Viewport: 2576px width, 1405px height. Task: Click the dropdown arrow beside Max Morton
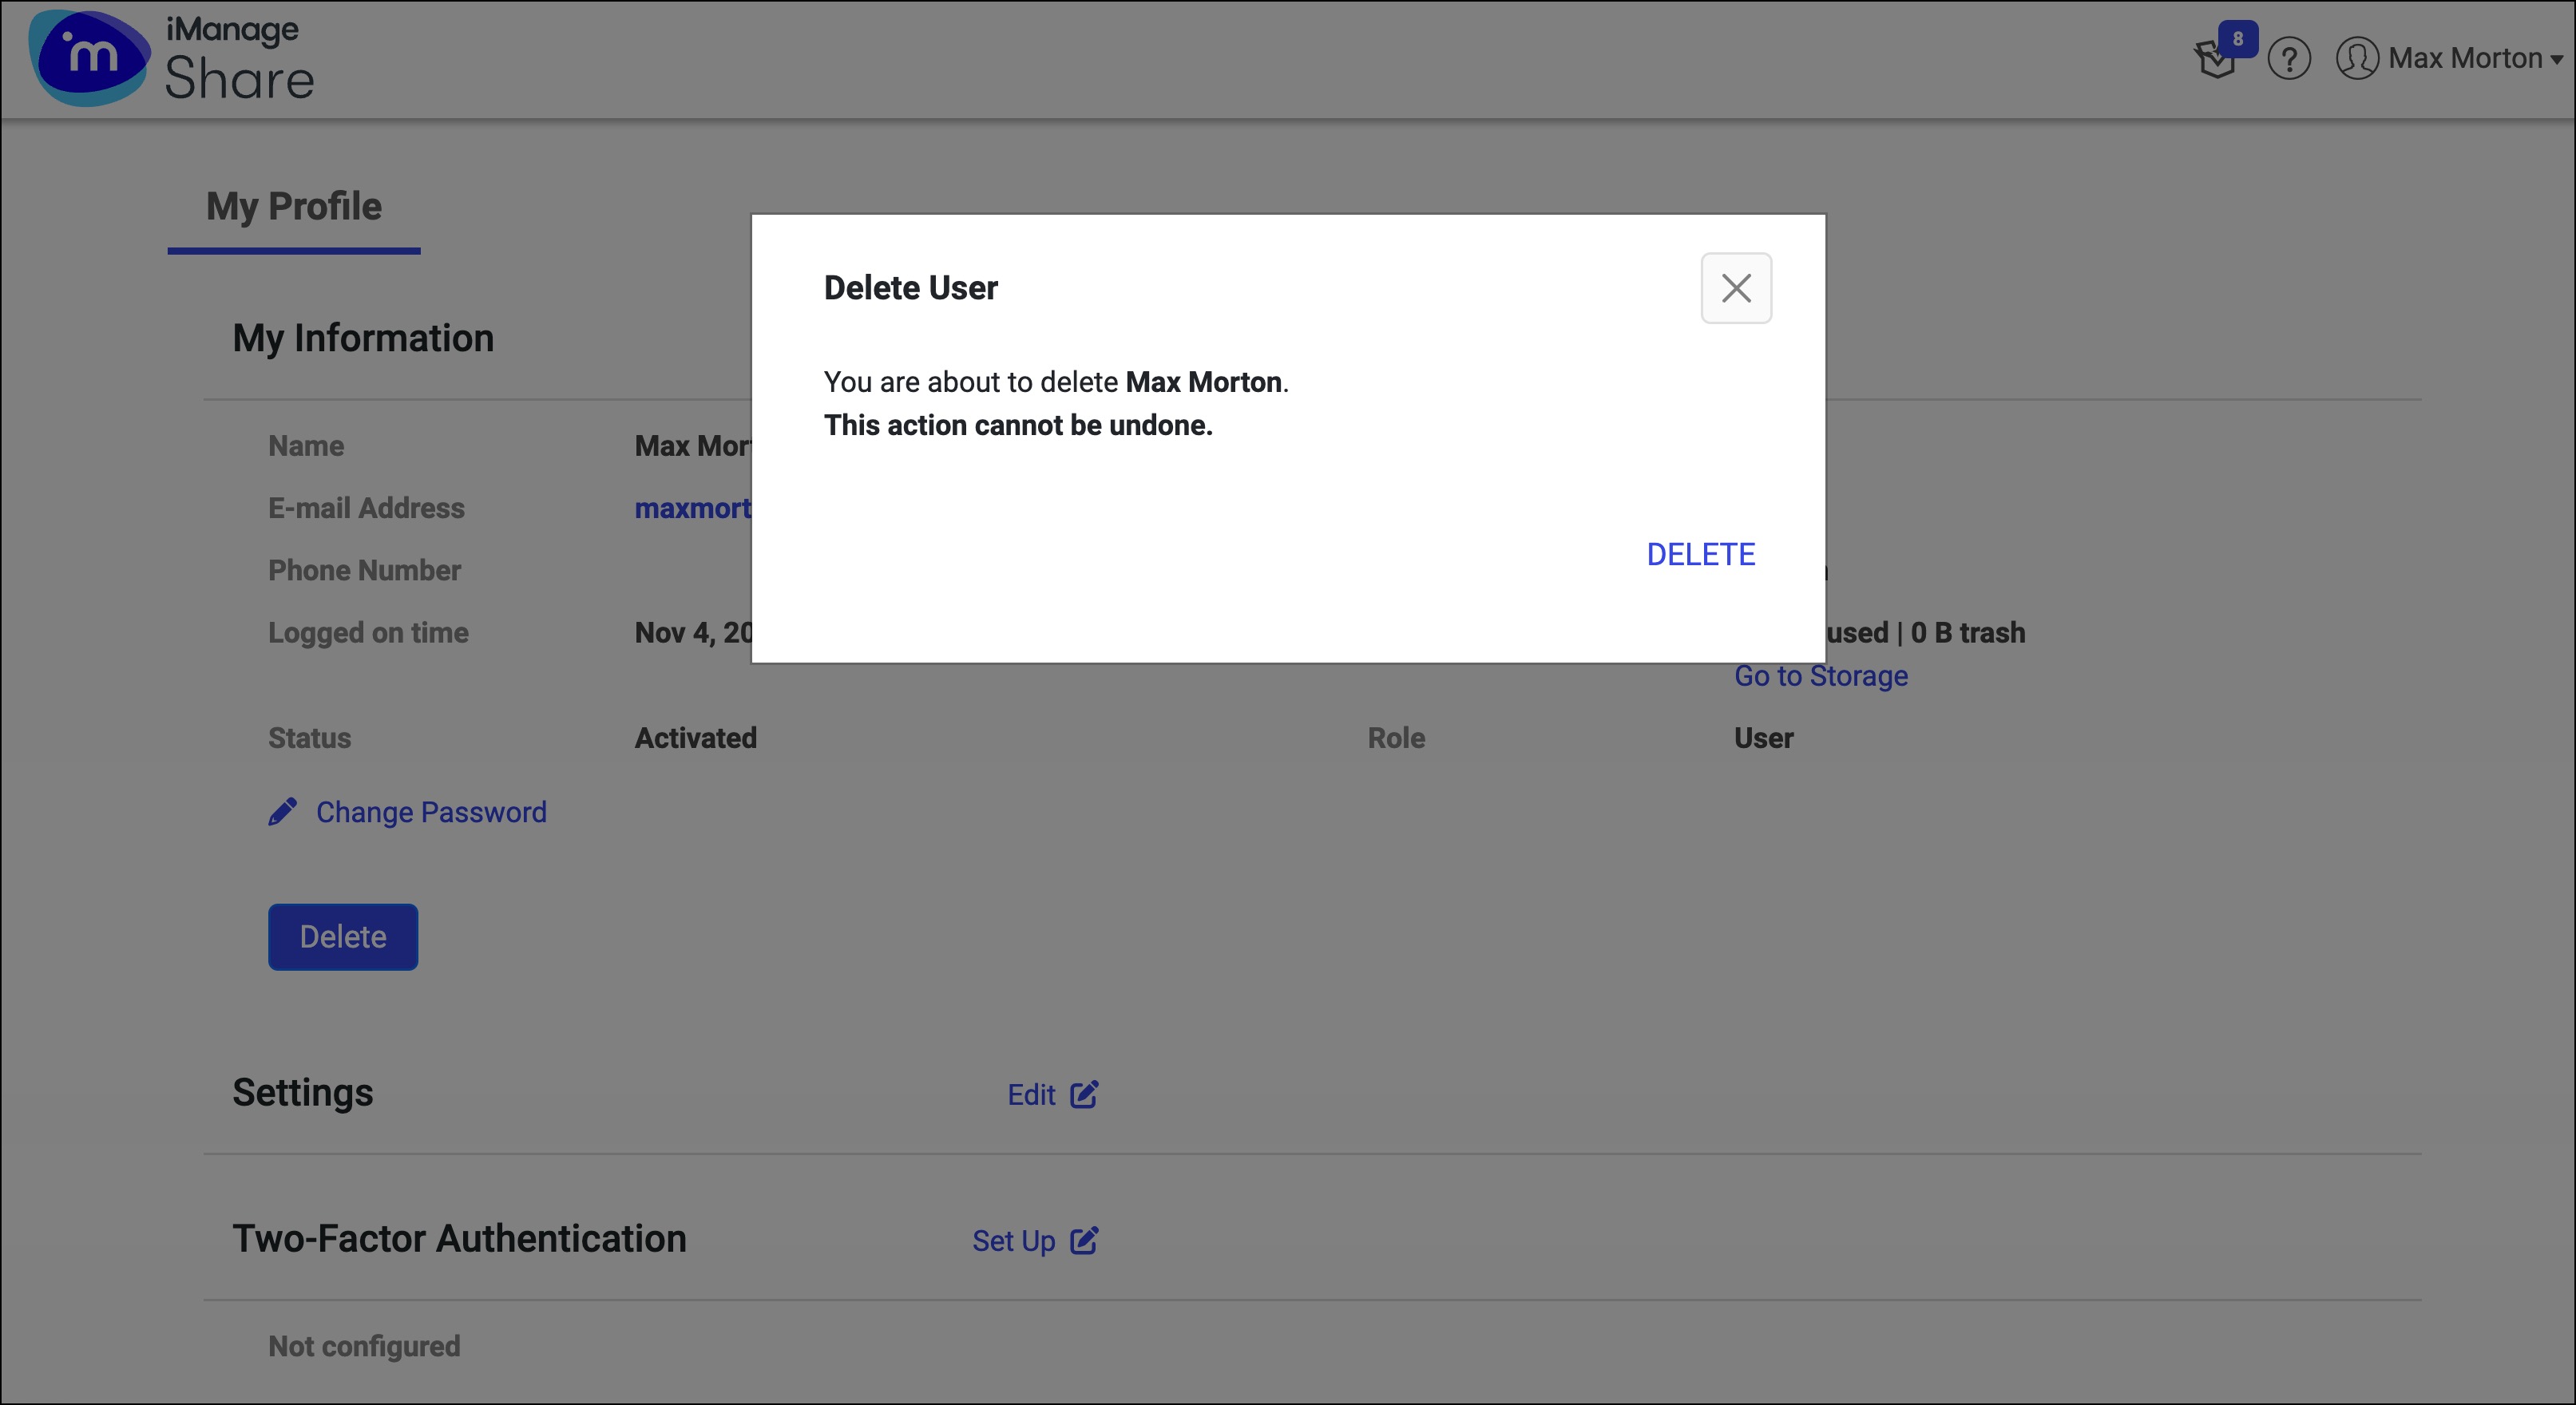point(2557,60)
